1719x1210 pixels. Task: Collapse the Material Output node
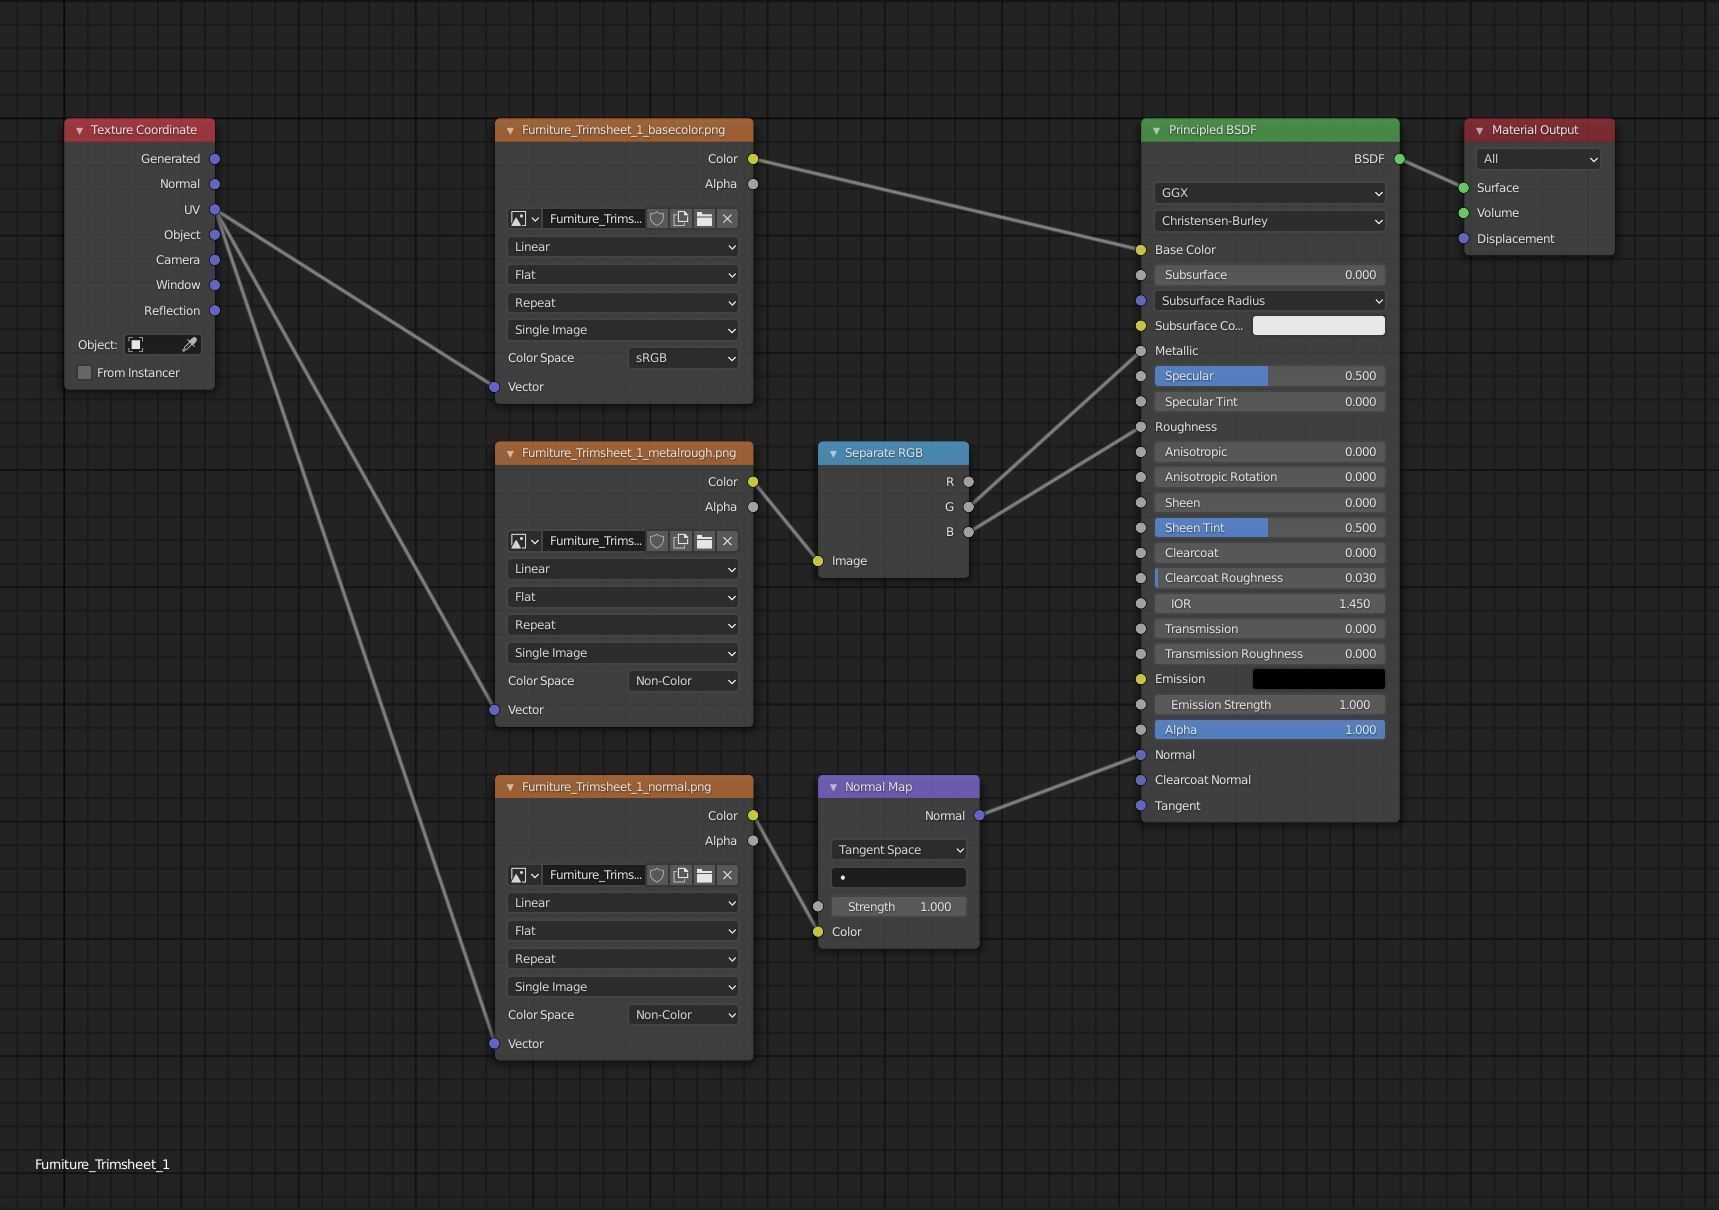[x=1479, y=130]
